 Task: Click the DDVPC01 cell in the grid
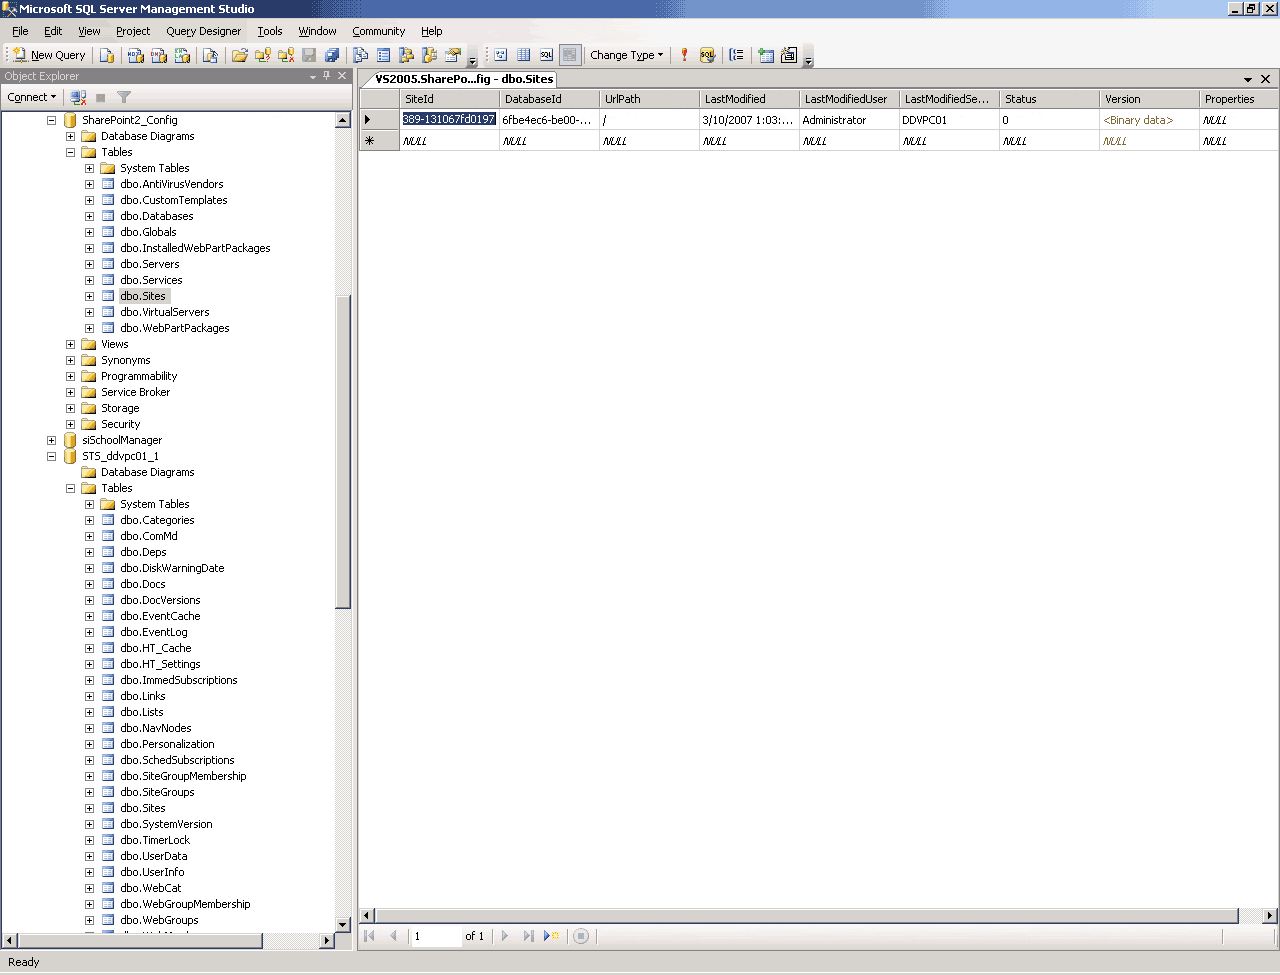point(949,120)
